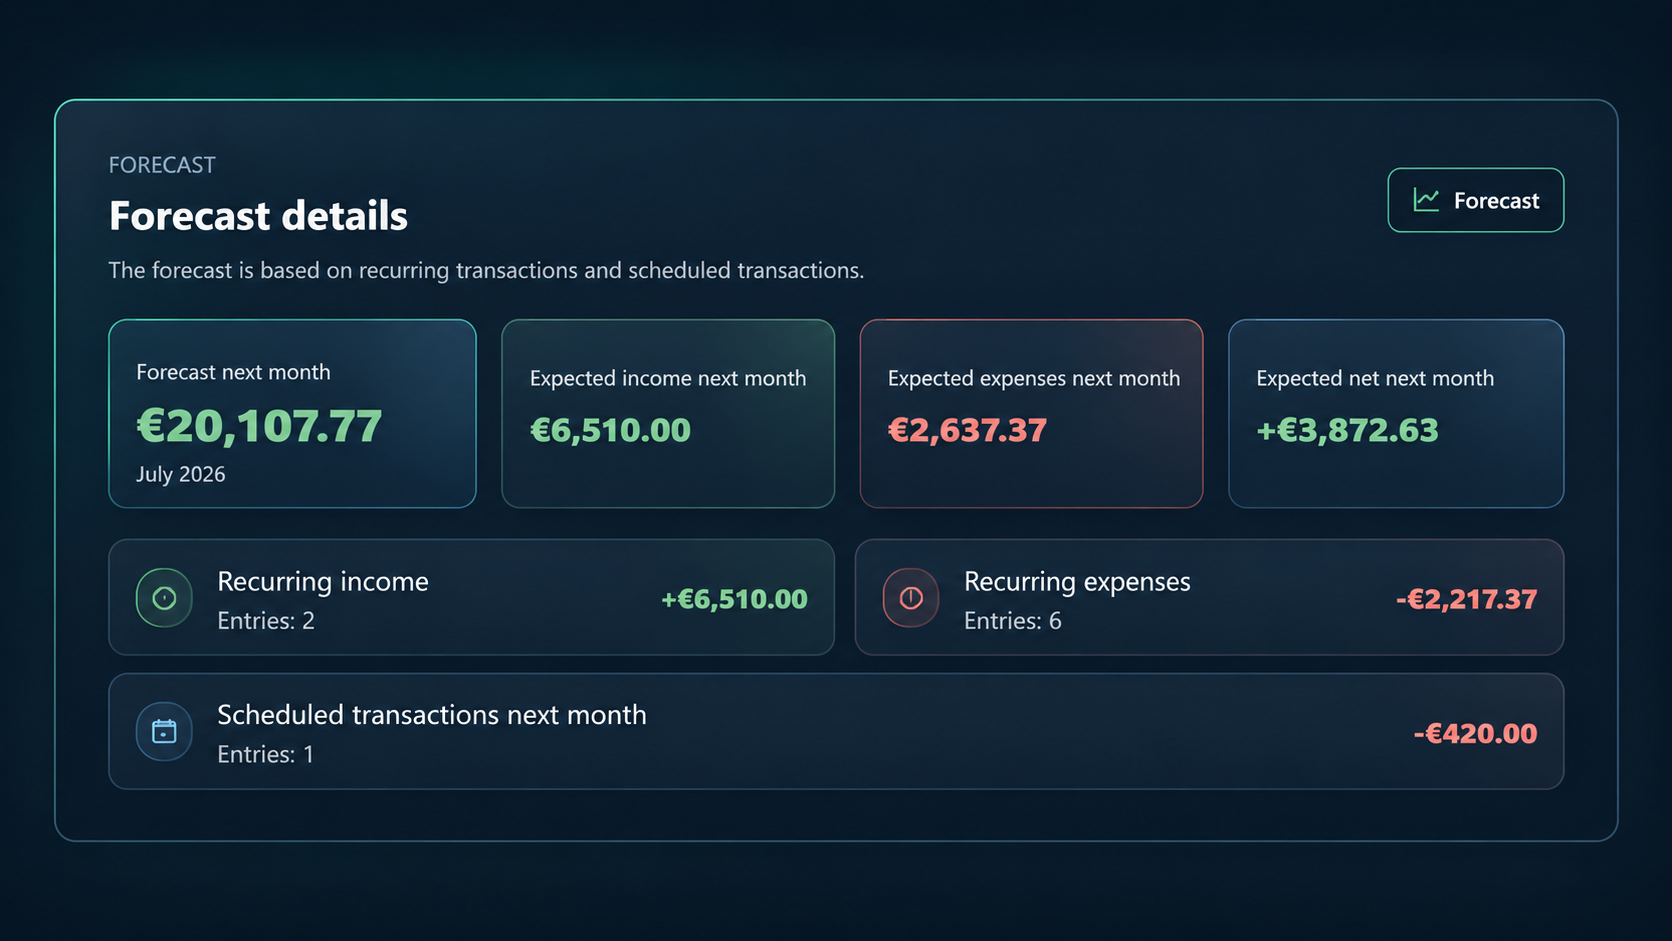Screen dimensions: 1672x941
Task: Click the +€6,510.00 recurring income amount
Action: (x=734, y=599)
